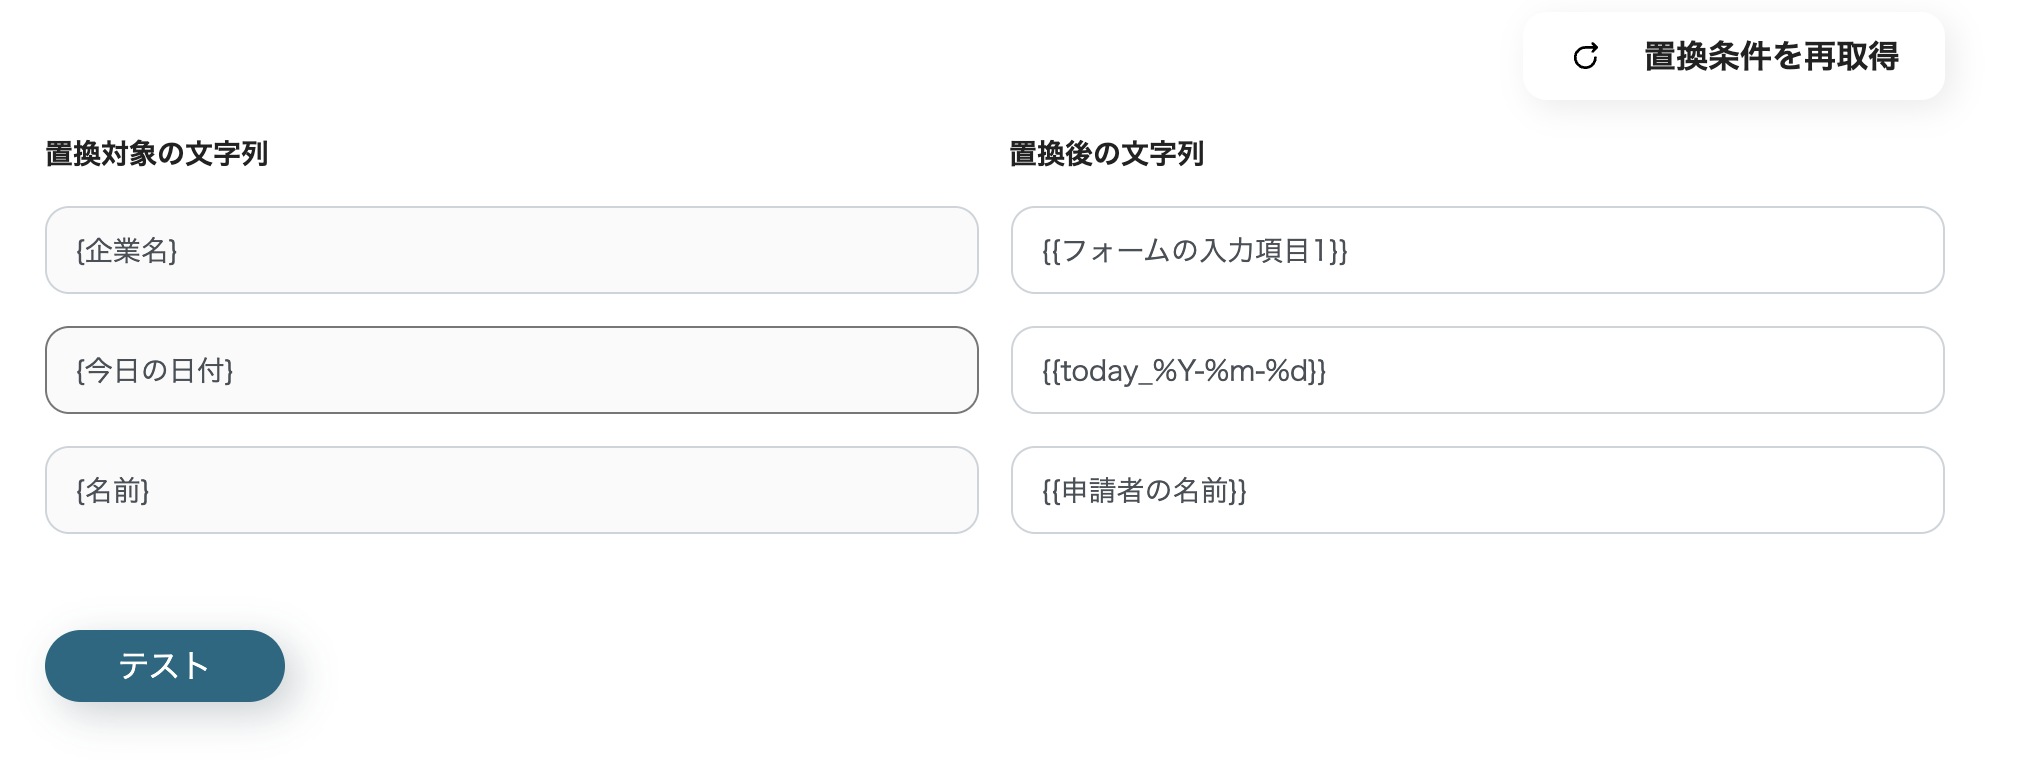Click the {{フォームの入力項目1}} replacement field
This screenshot has height=766, width=2022.
point(1478,250)
